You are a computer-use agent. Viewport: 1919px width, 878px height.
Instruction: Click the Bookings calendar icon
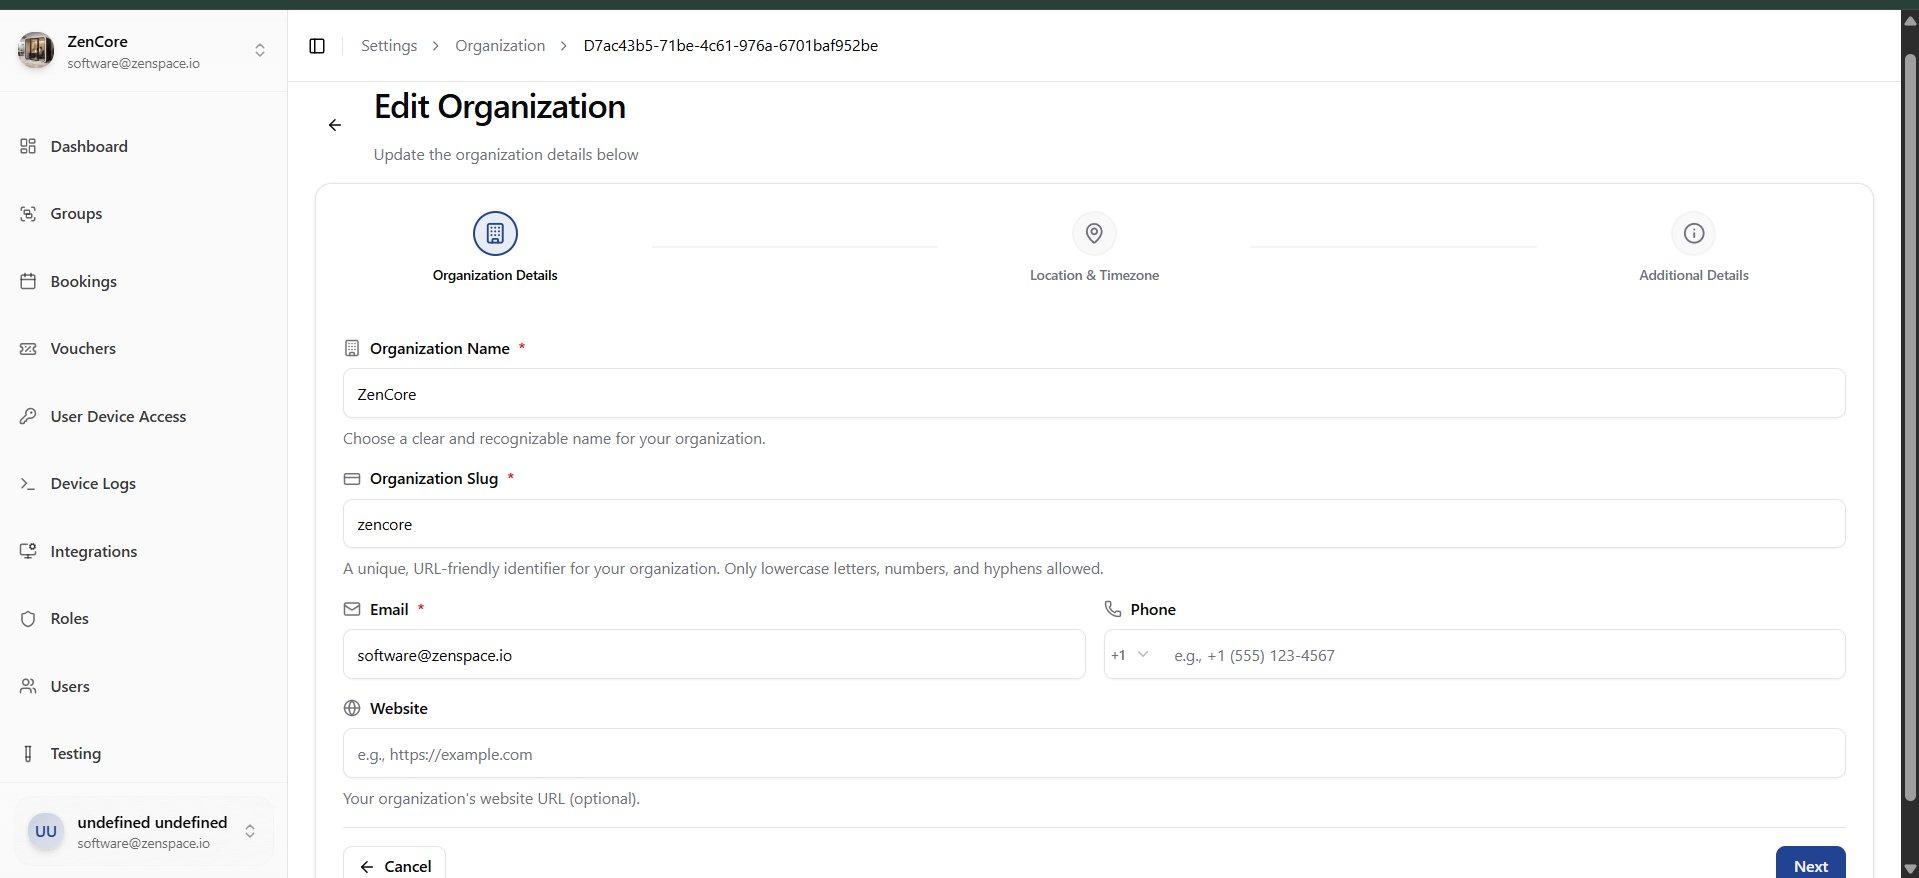(28, 281)
